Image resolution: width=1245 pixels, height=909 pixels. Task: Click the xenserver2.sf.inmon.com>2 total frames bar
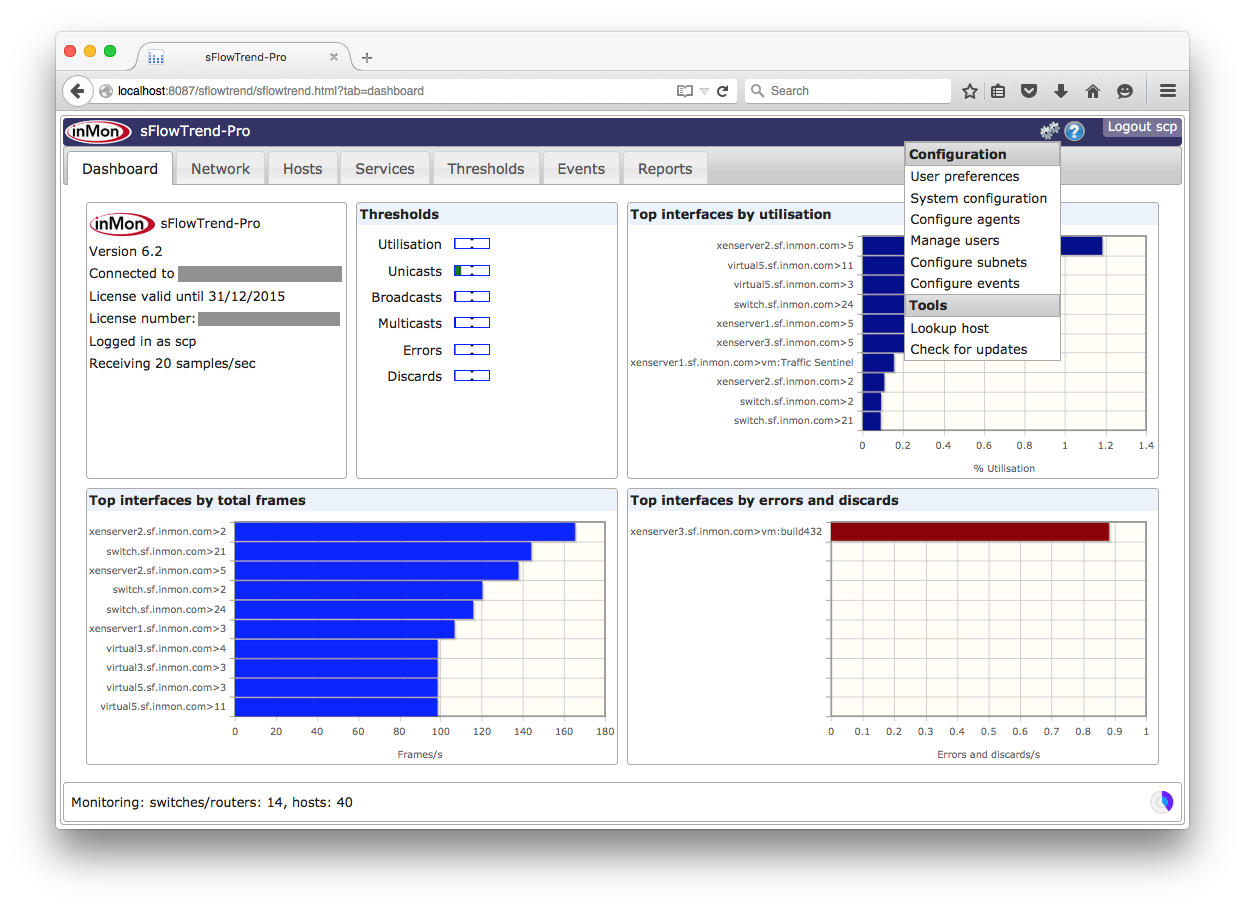pyautogui.click(x=405, y=532)
